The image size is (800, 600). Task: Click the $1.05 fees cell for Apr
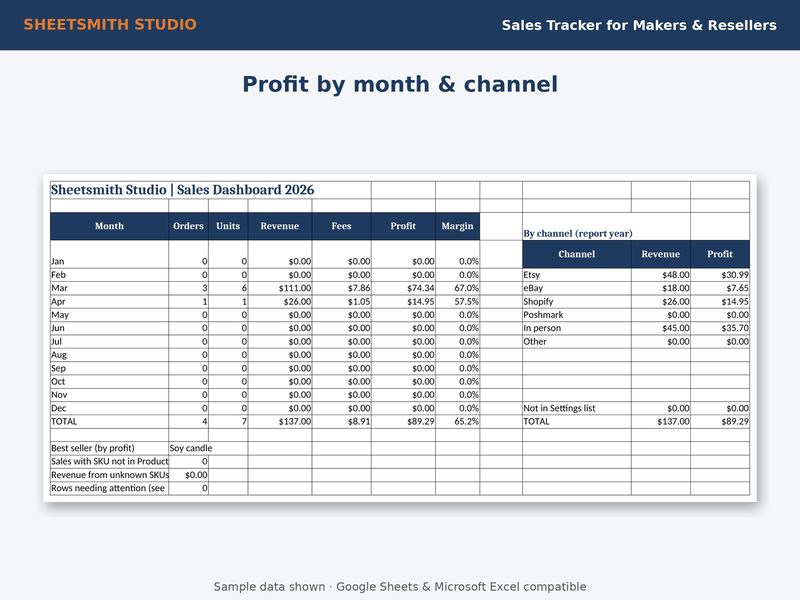(x=341, y=302)
